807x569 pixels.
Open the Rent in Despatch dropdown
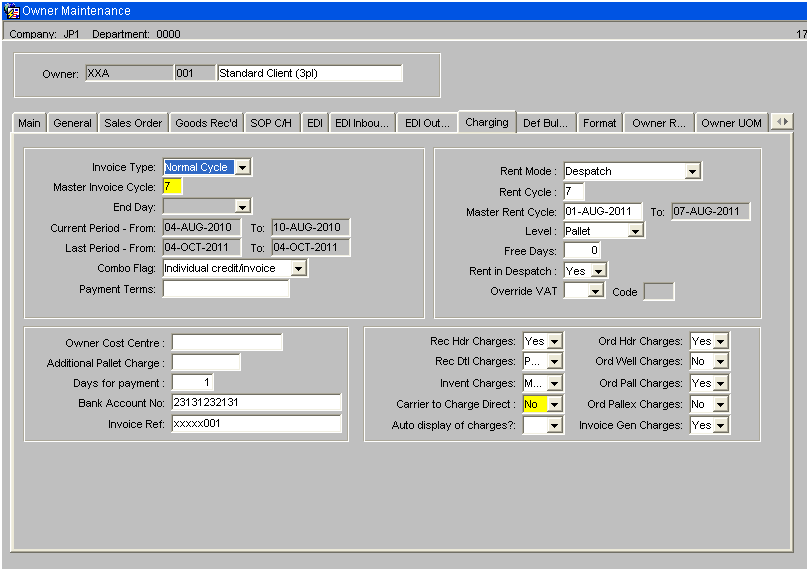click(x=599, y=271)
